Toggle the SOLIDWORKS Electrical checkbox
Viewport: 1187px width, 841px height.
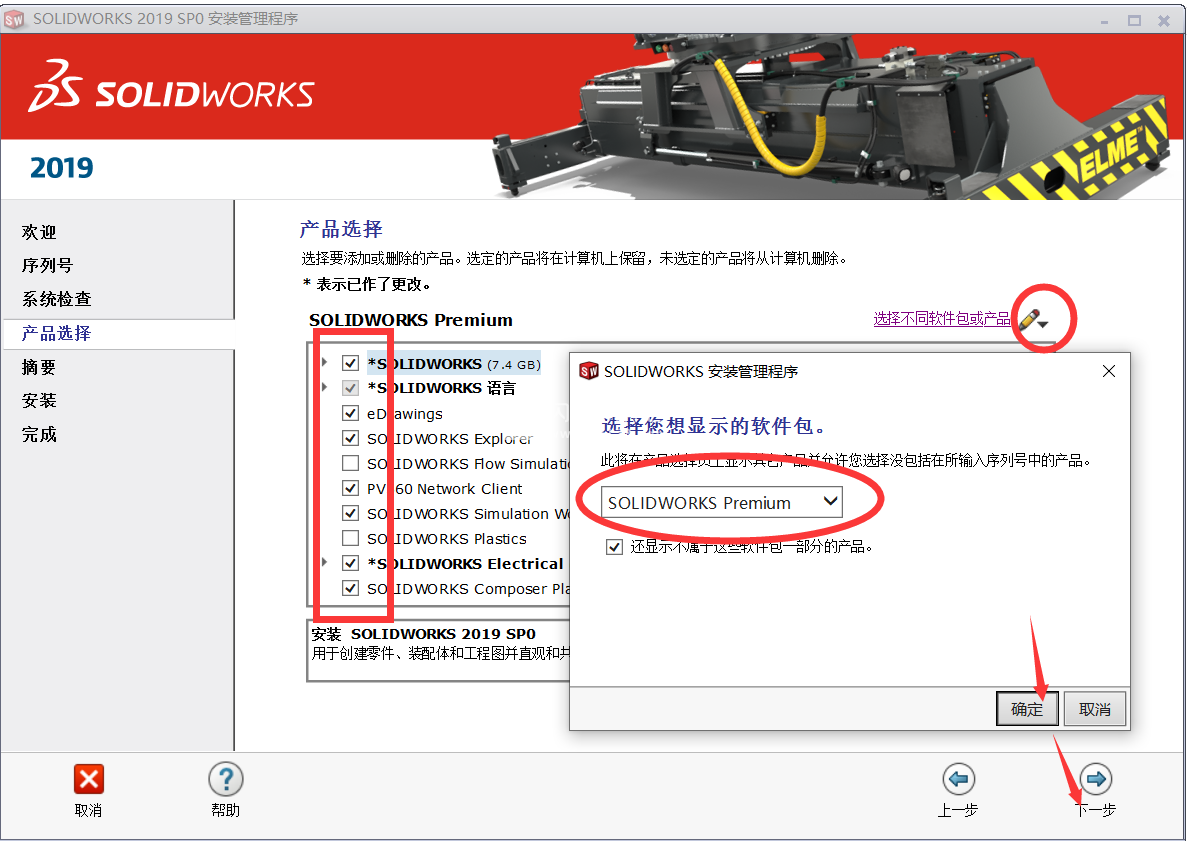pyautogui.click(x=350, y=563)
